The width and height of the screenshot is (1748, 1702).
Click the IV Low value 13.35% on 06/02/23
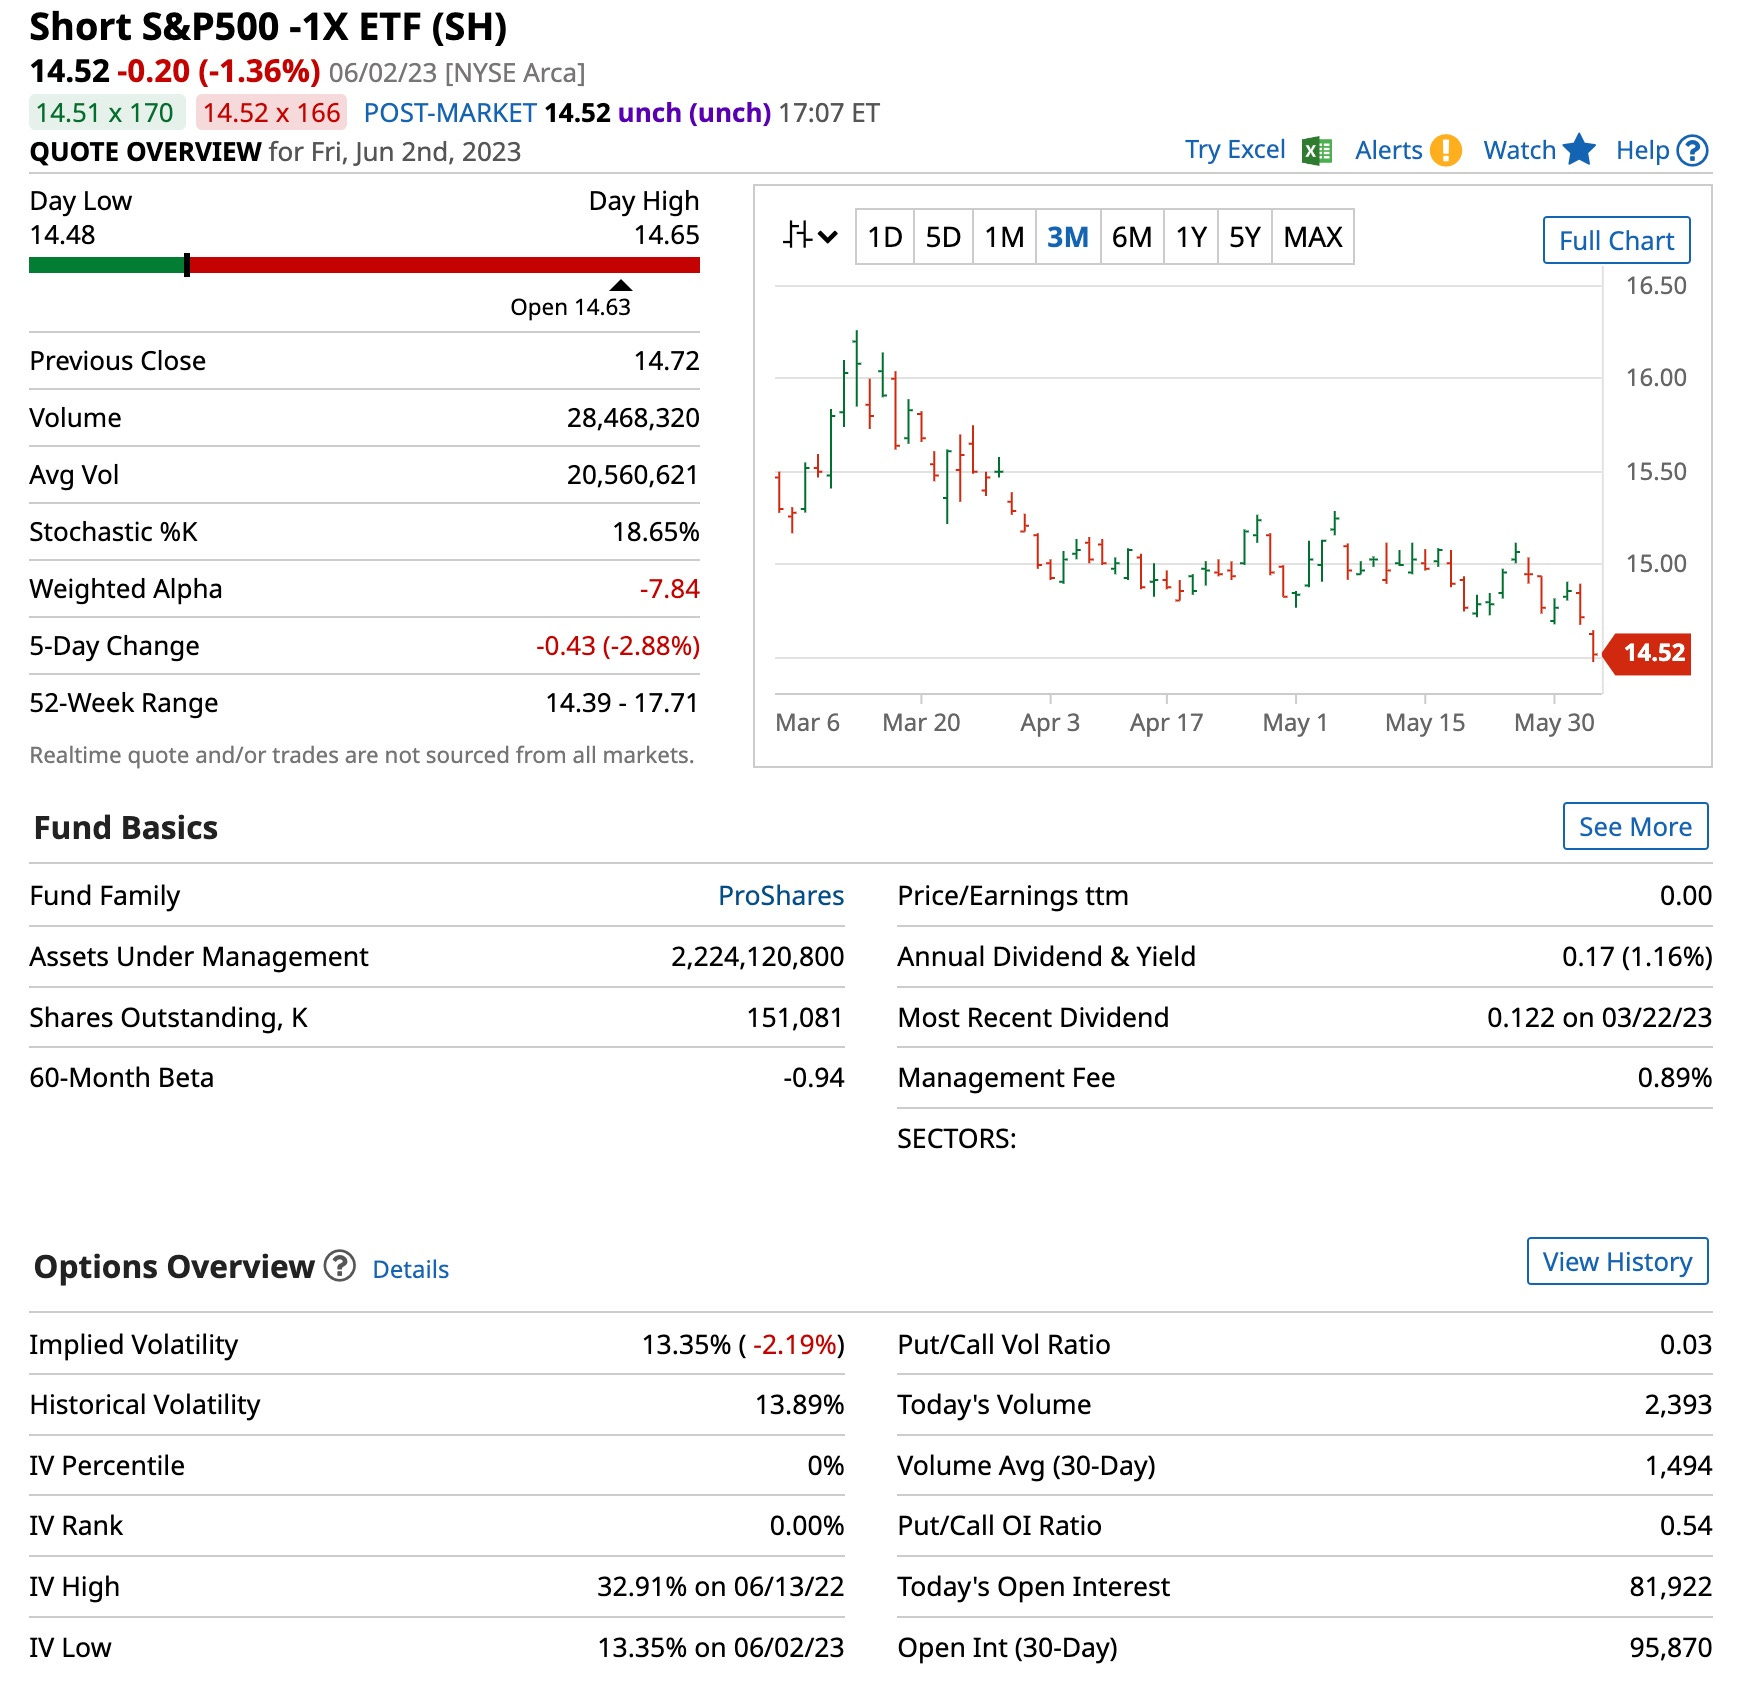720,1648
